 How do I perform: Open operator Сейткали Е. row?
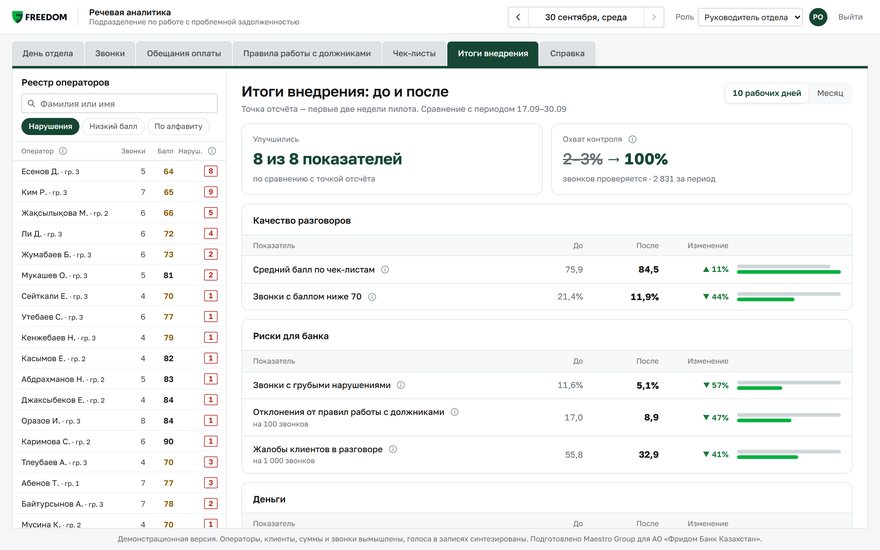(119, 296)
